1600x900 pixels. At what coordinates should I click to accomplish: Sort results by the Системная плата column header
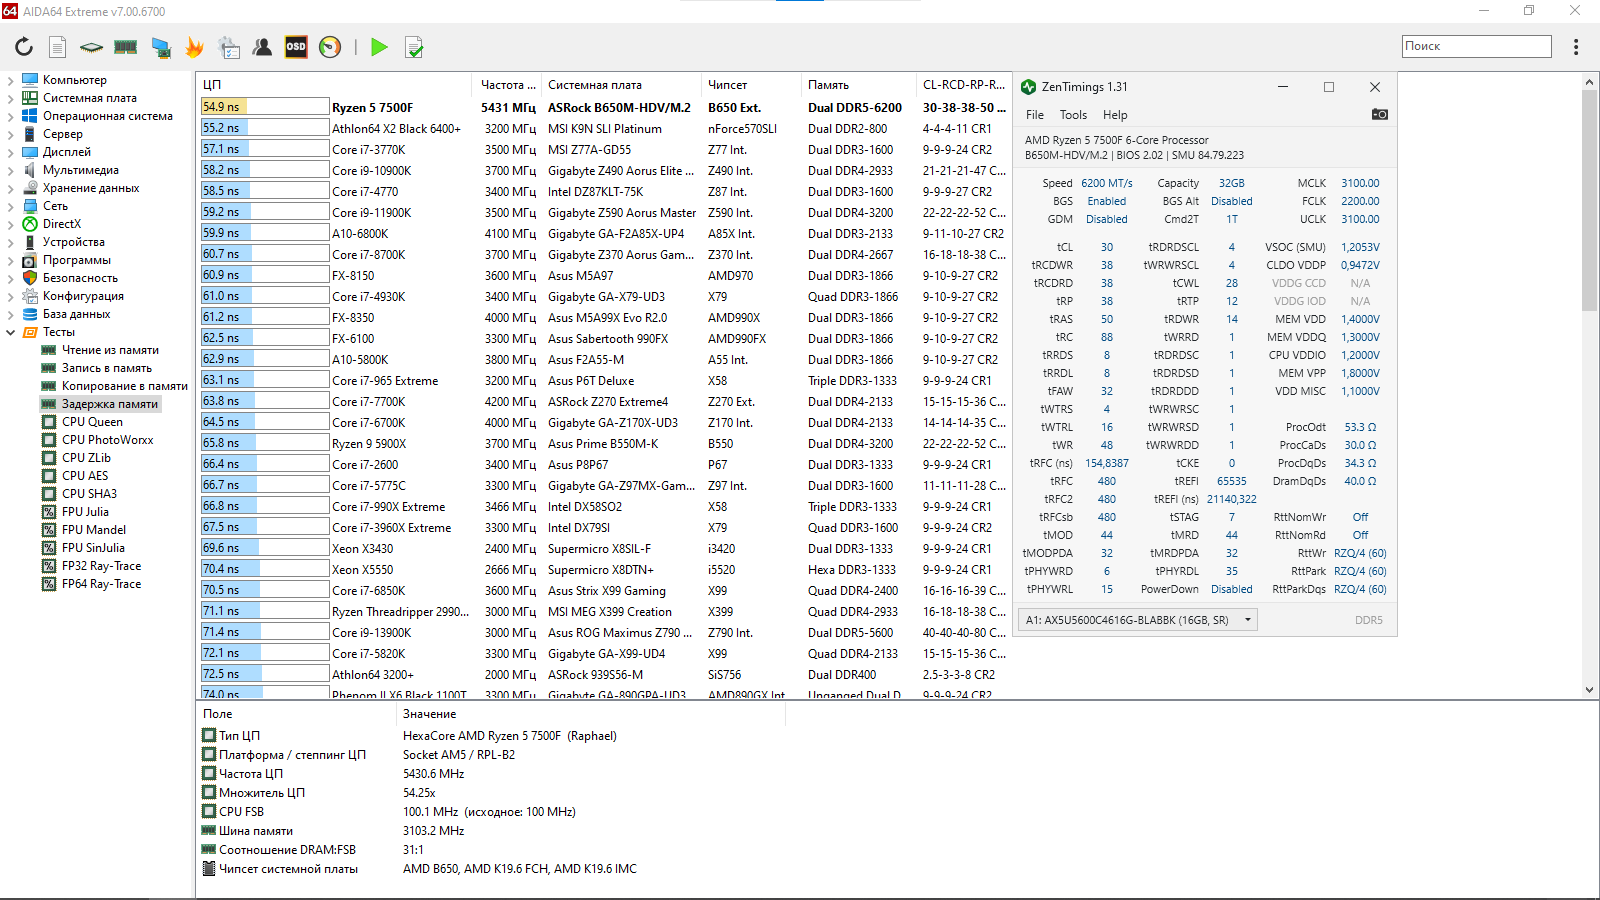pos(621,85)
